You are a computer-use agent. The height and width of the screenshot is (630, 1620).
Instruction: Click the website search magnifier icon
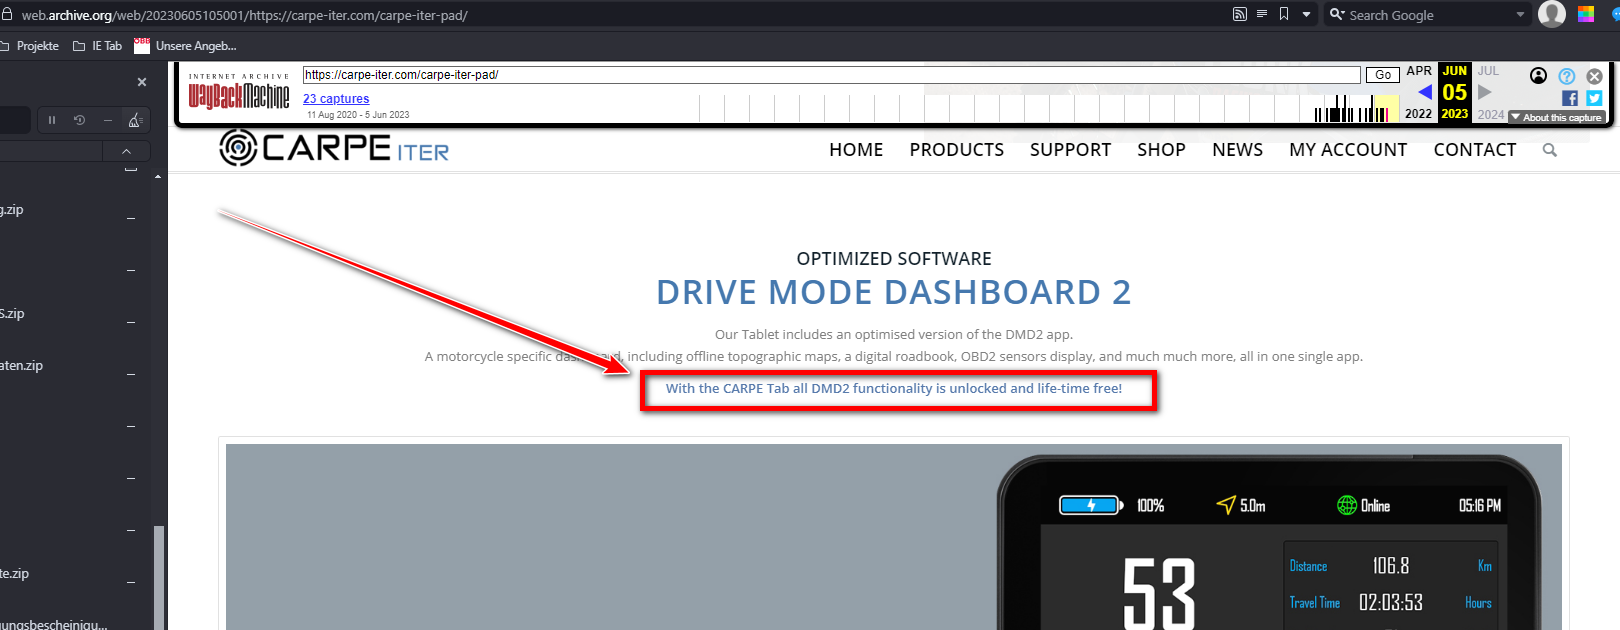pyautogui.click(x=1550, y=150)
